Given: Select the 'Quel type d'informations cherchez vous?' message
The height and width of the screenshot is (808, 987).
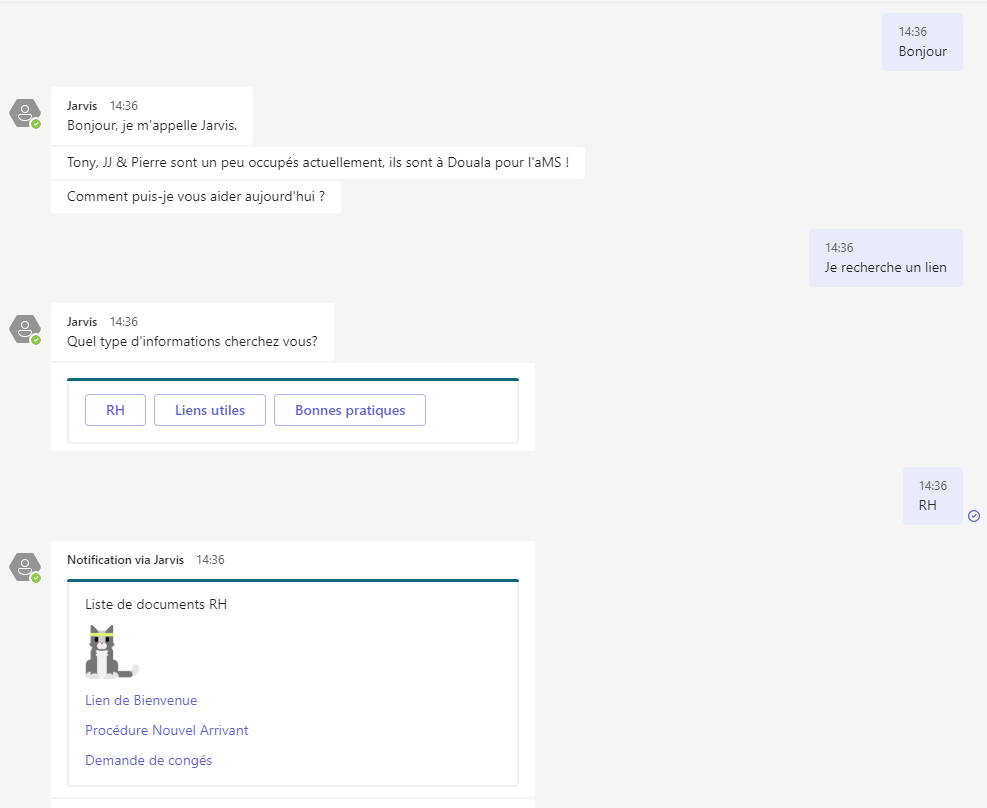Looking at the screenshot, I should coord(192,341).
